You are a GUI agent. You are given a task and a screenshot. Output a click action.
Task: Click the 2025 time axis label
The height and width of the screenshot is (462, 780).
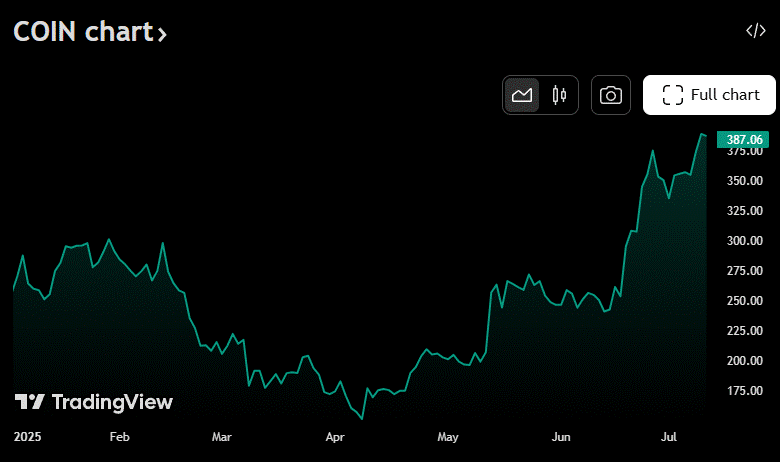(x=27, y=437)
